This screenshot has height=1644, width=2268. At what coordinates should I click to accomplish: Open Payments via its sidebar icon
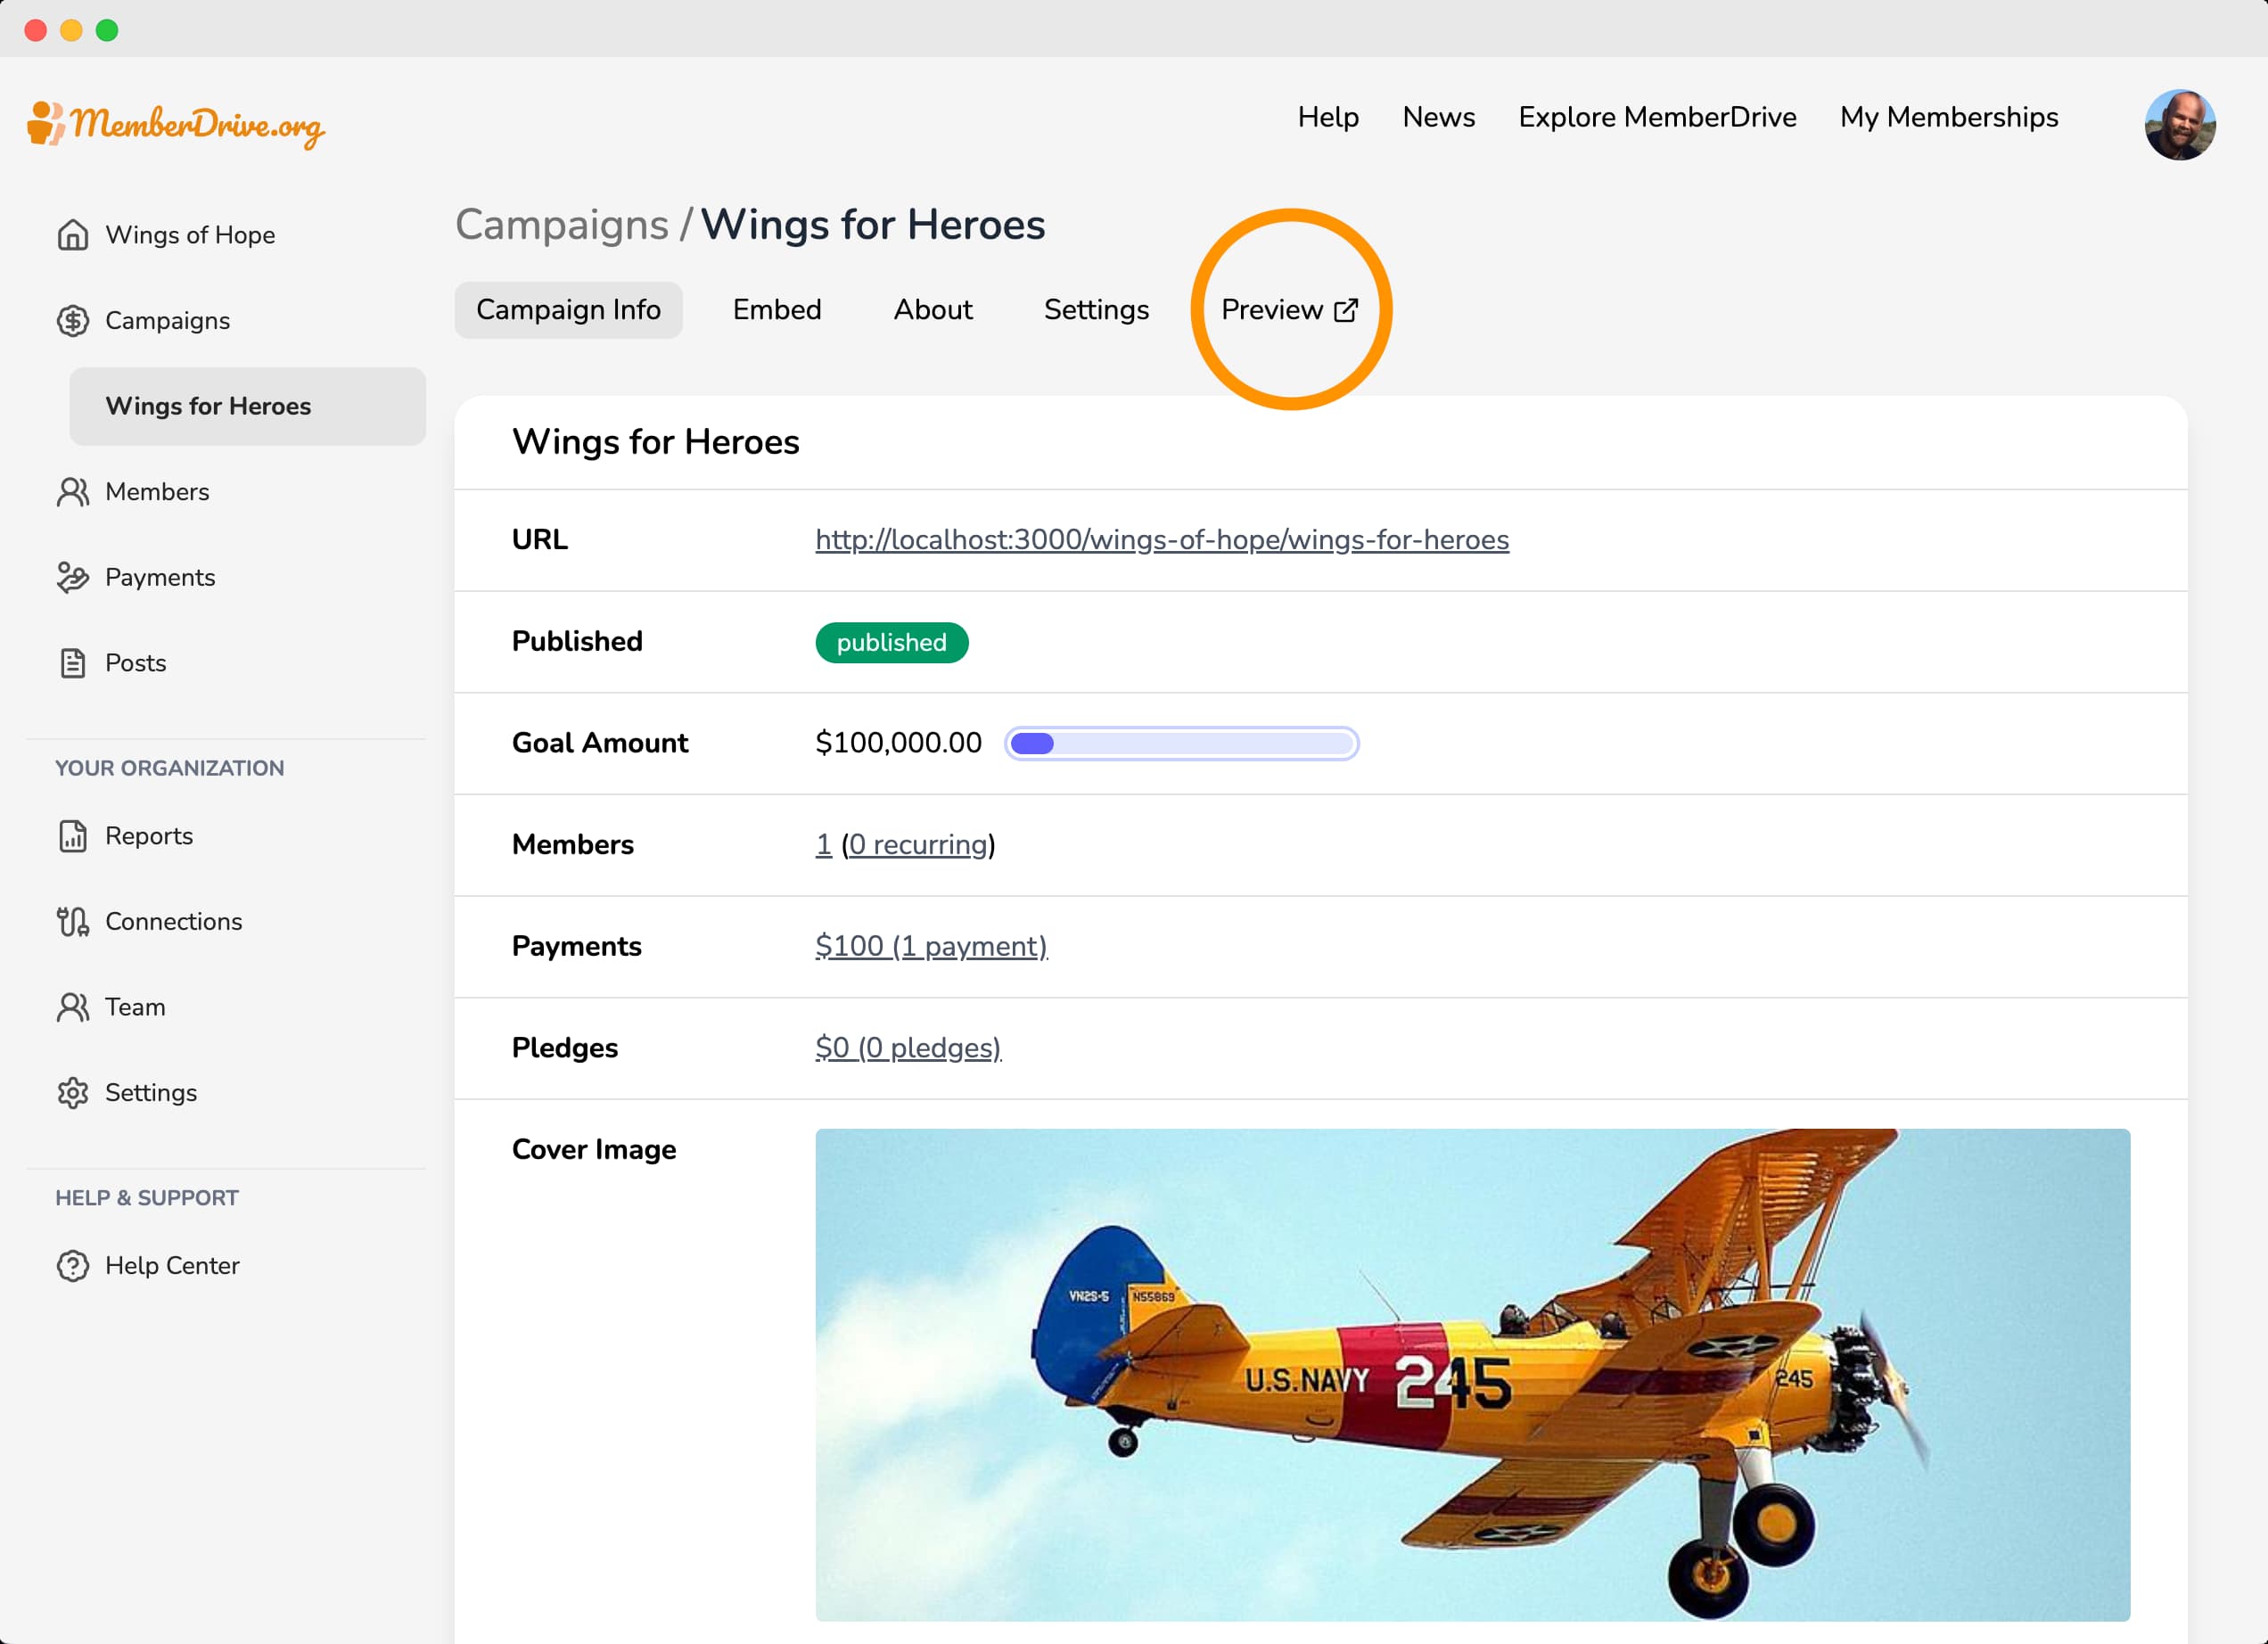(73, 577)
